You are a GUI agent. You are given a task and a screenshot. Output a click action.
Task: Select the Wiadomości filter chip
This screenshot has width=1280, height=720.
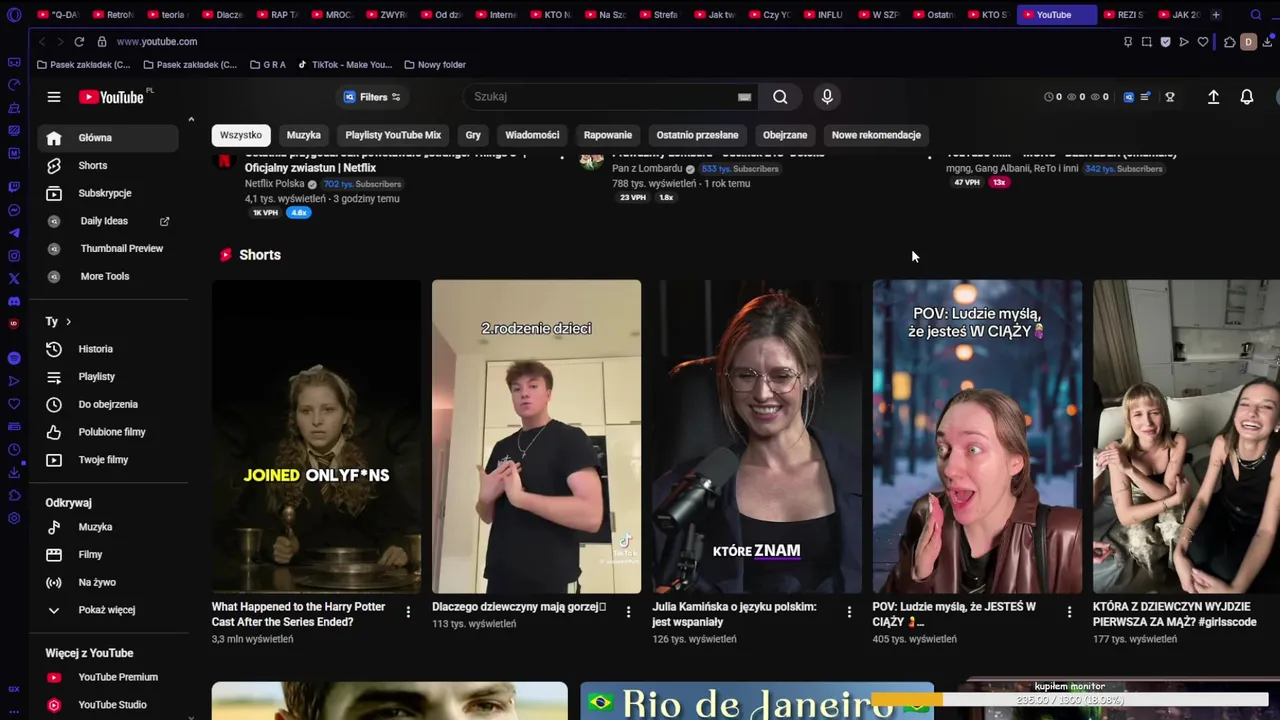coord(532,135)
